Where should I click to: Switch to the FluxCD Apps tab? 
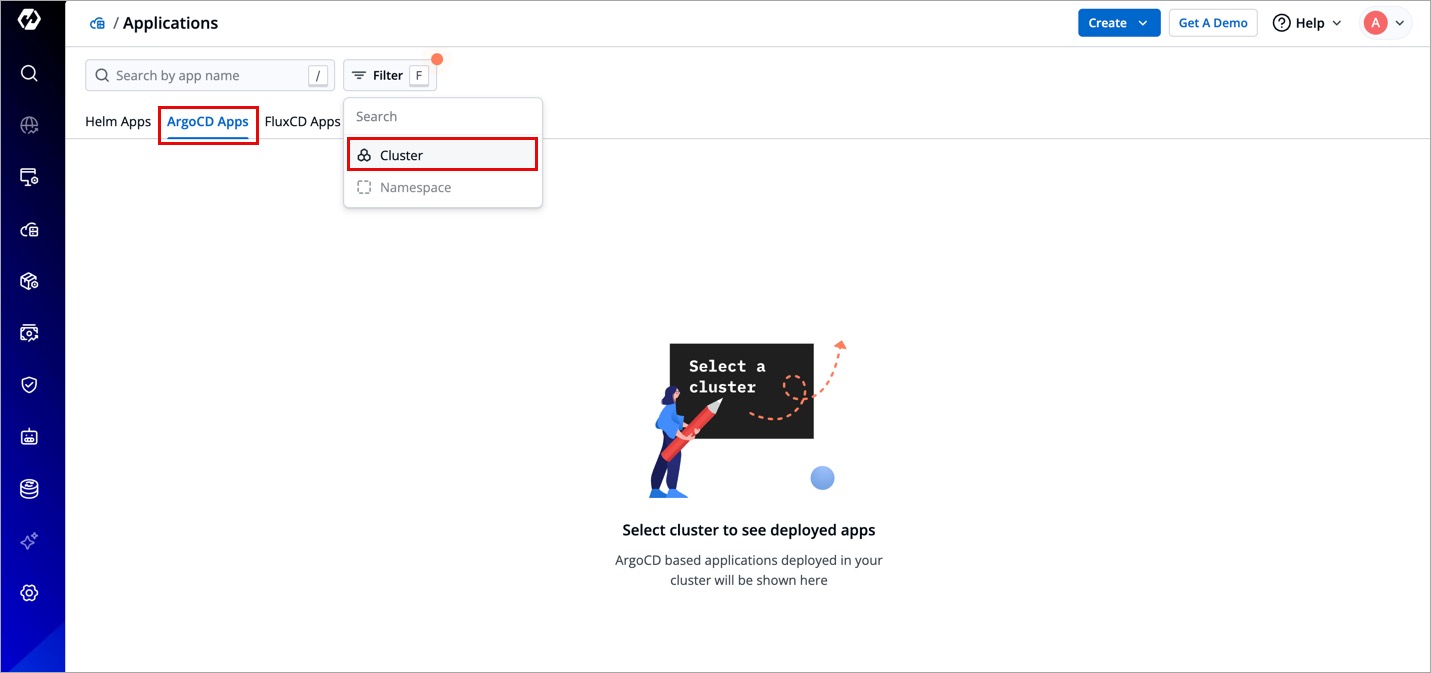(x=302, y=122)
